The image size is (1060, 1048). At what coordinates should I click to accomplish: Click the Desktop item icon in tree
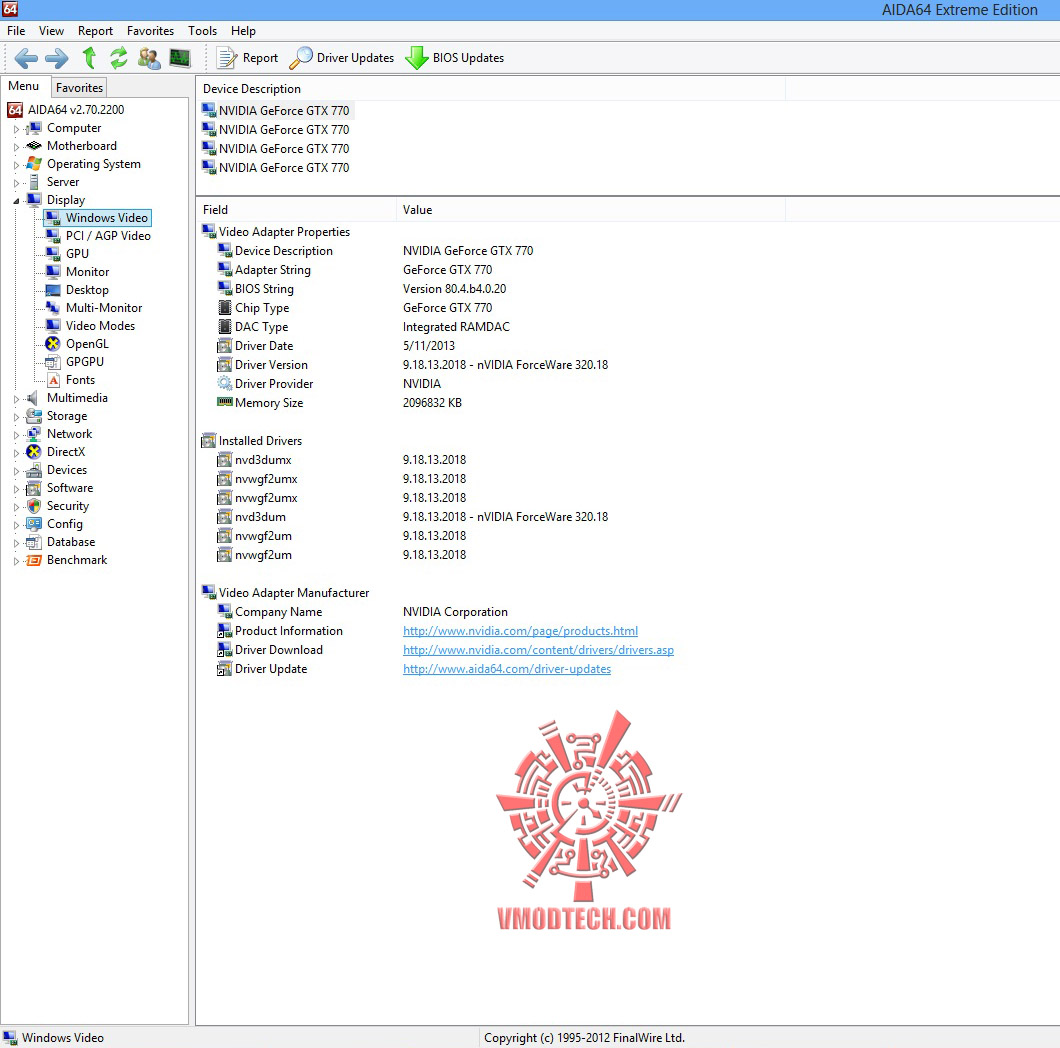click(53, 289)
